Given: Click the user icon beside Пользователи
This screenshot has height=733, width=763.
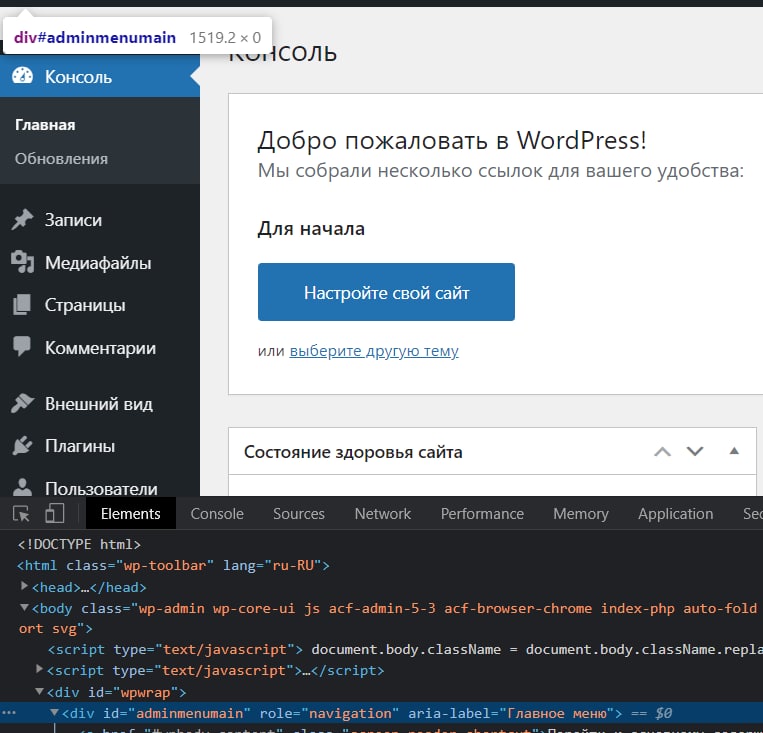Looking at the screenshot, I should 22,487.
